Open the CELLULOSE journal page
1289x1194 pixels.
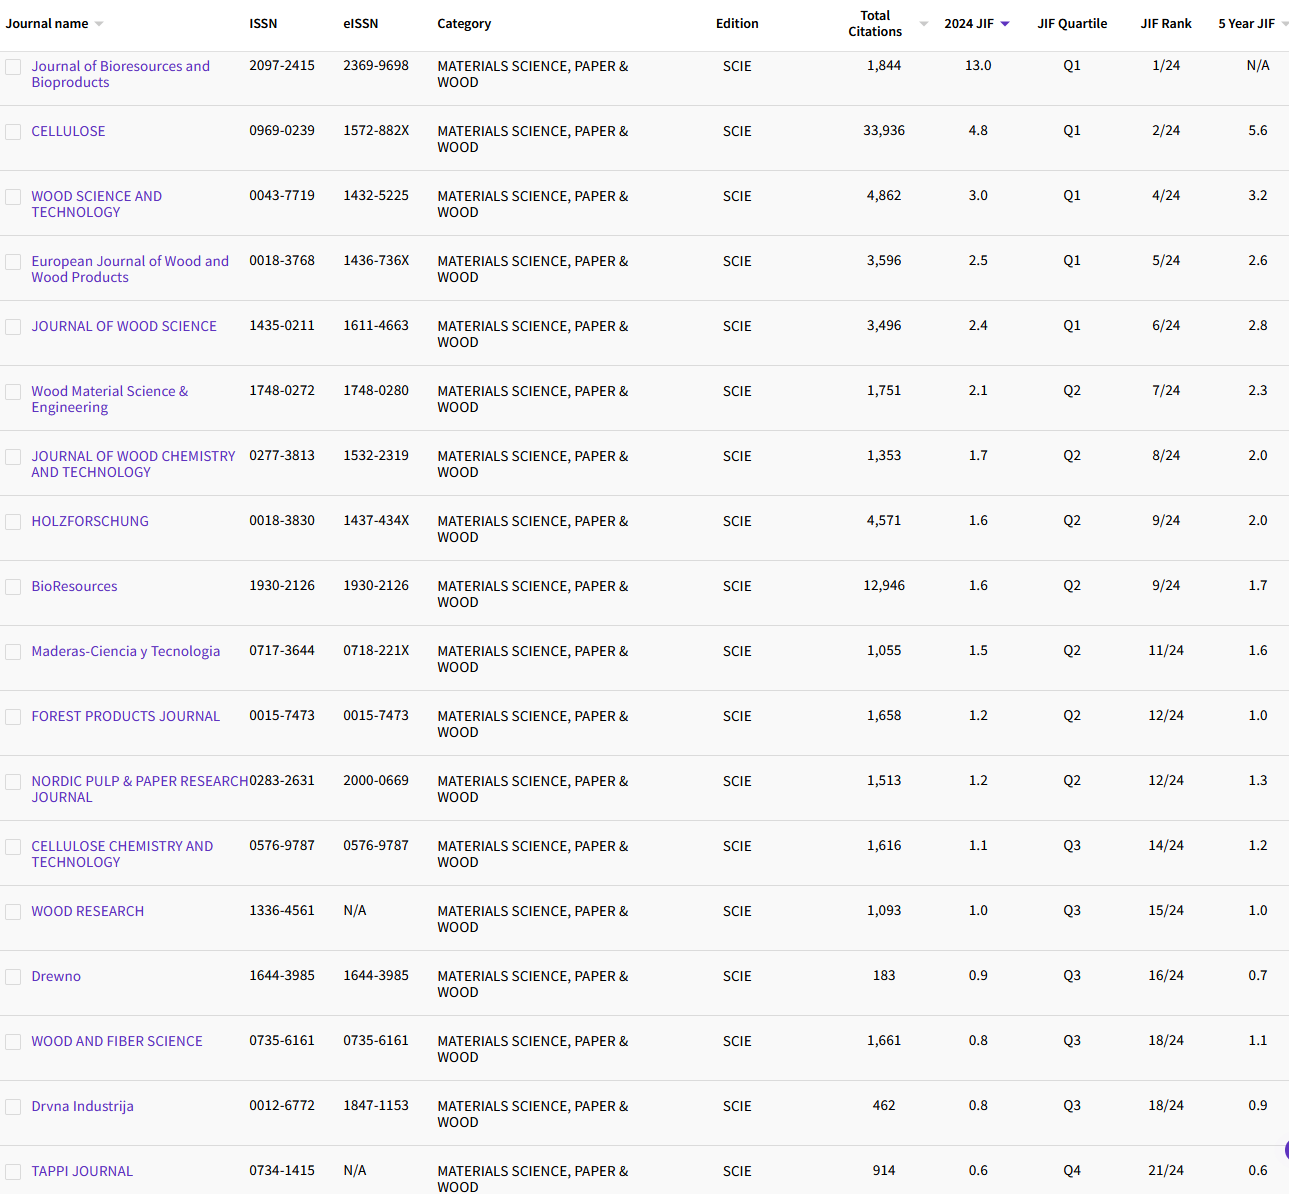coord(68,131)
